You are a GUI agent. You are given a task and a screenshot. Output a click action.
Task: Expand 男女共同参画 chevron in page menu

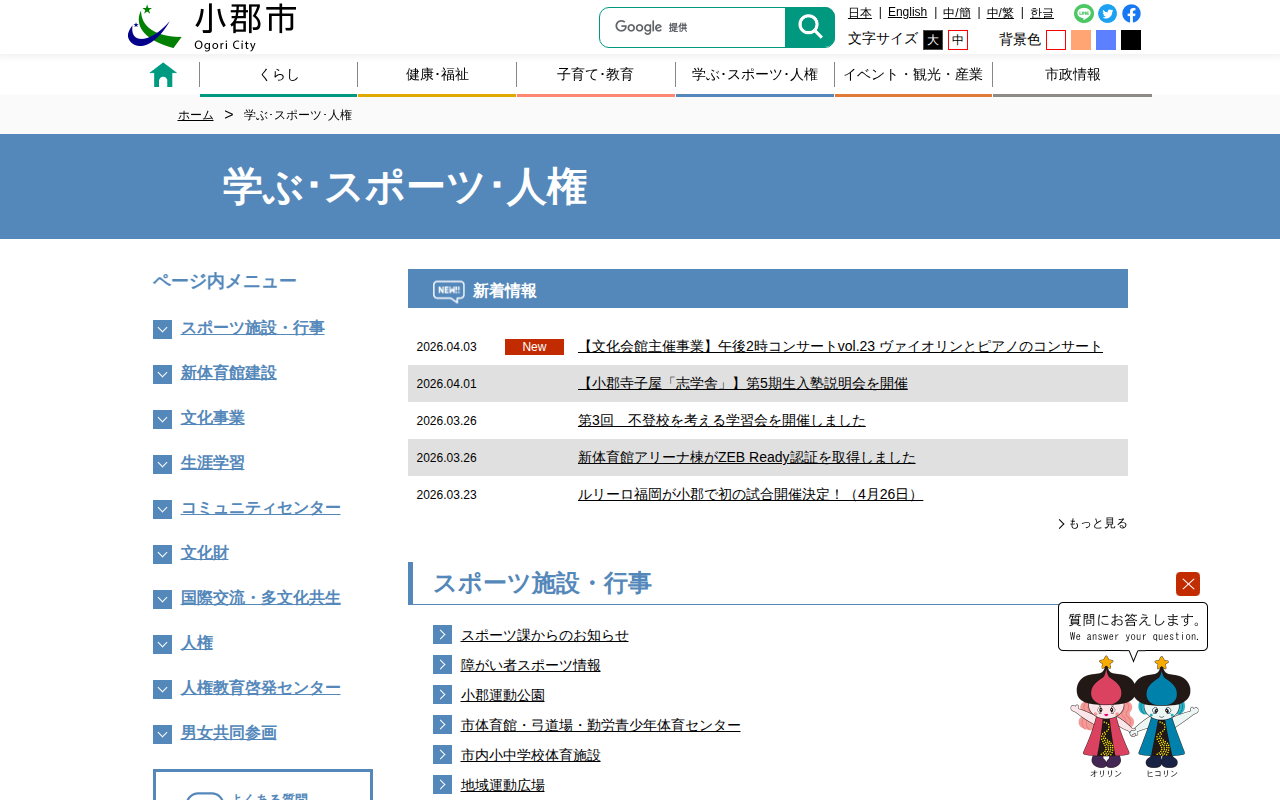click(163, 734)
